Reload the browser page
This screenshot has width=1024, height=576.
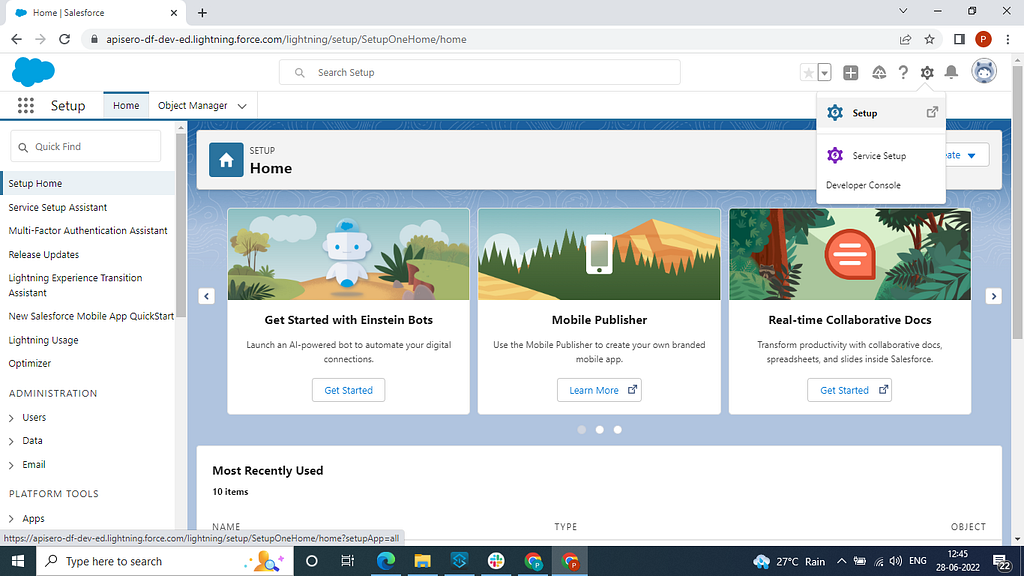point(64,39)
